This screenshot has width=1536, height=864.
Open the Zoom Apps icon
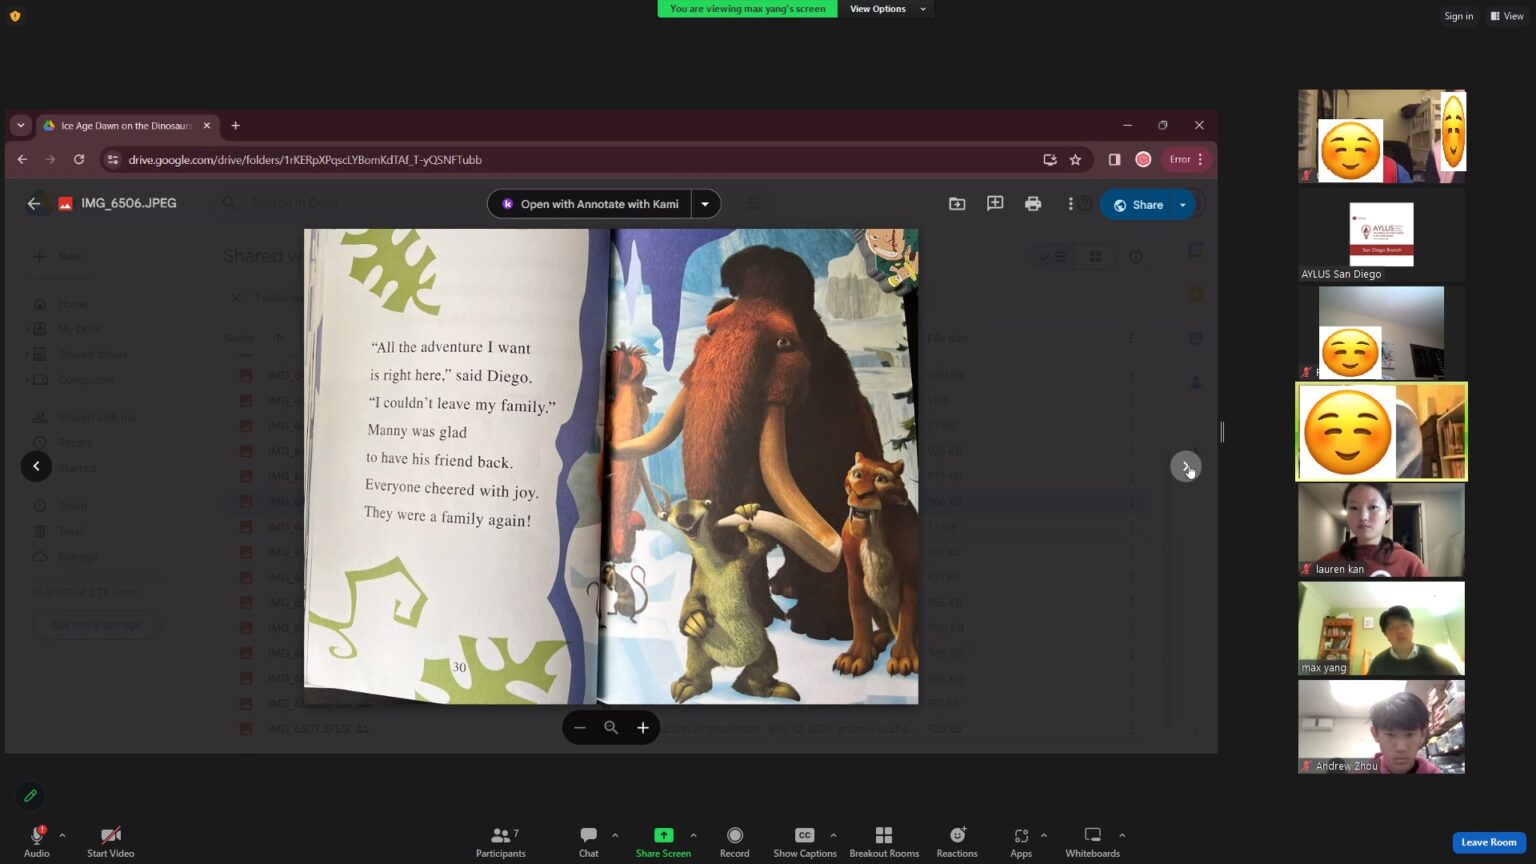coord(1021,835)
